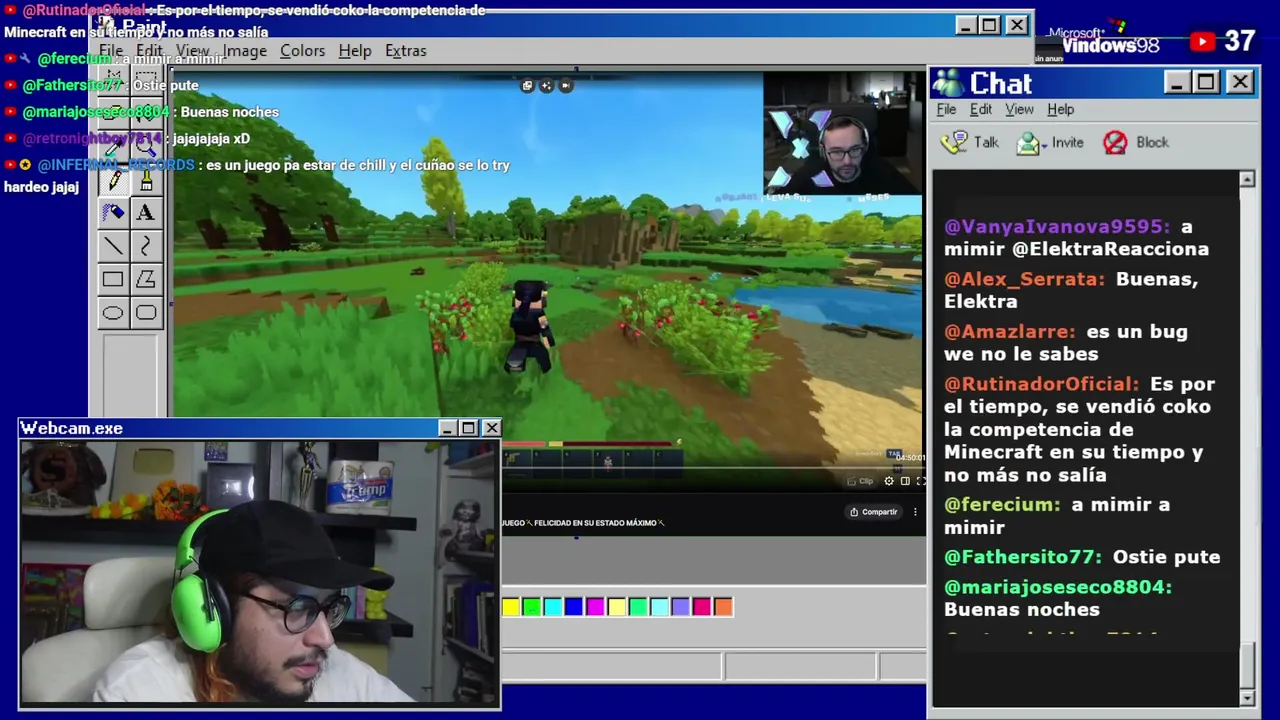Open the Edit menu in Paint

pyautogui.click(x=149, y=50)
